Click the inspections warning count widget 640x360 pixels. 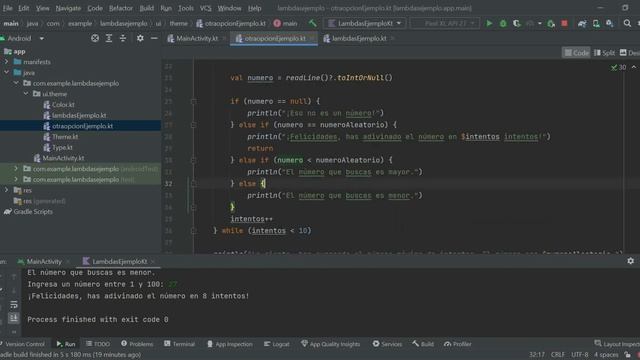(x=619, y=67)
